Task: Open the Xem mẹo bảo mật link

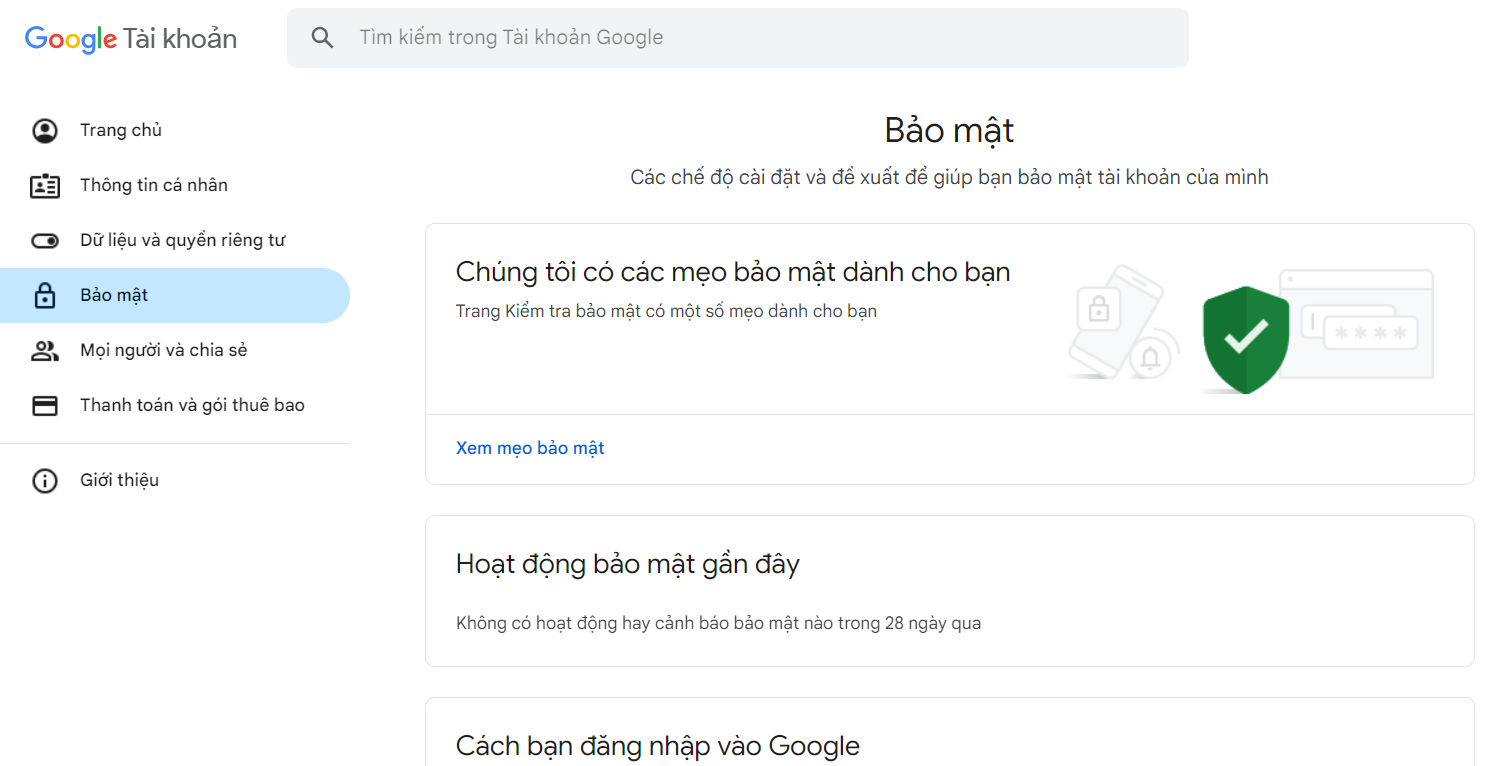Action: 530,448
